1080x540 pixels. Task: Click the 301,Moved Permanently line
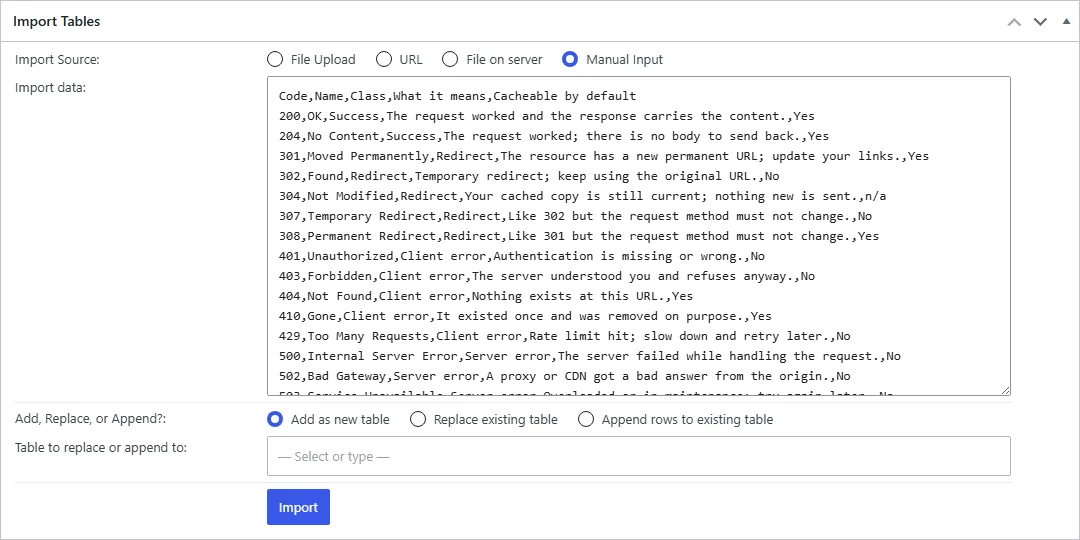point(604,156)
